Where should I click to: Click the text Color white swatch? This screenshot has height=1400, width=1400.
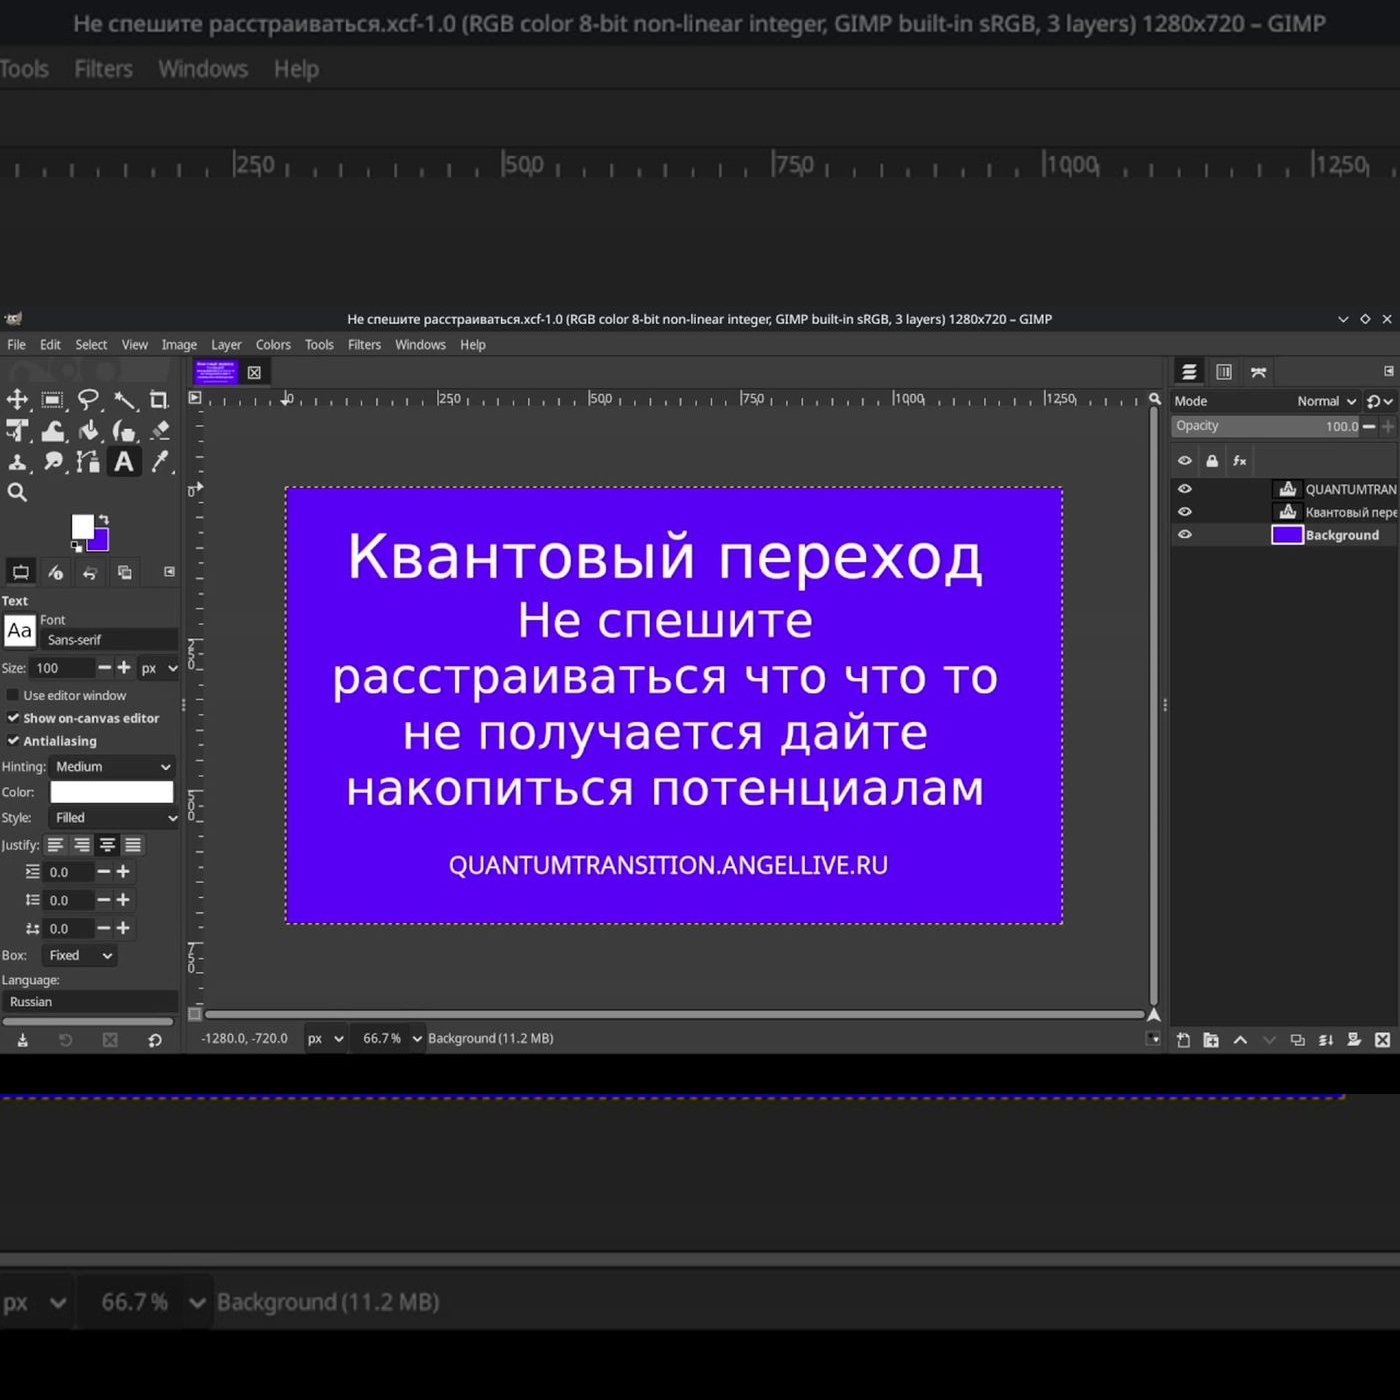[112, 792]
